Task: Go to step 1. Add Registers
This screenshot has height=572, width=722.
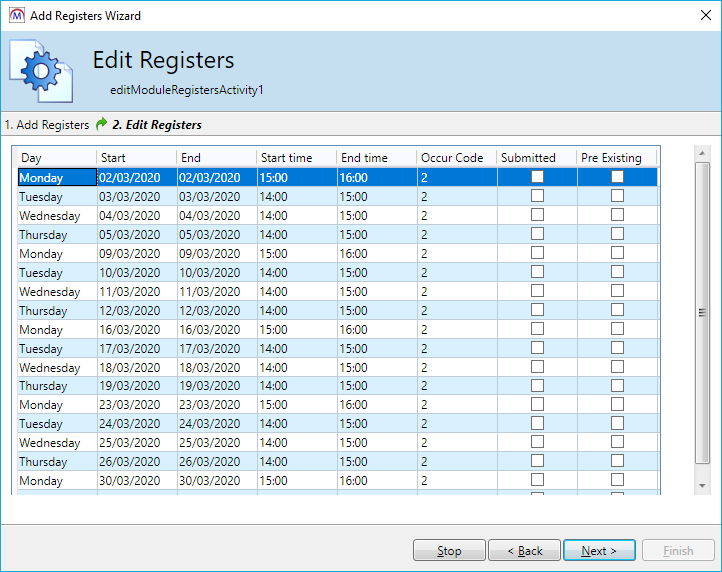Action: [47, 125]
